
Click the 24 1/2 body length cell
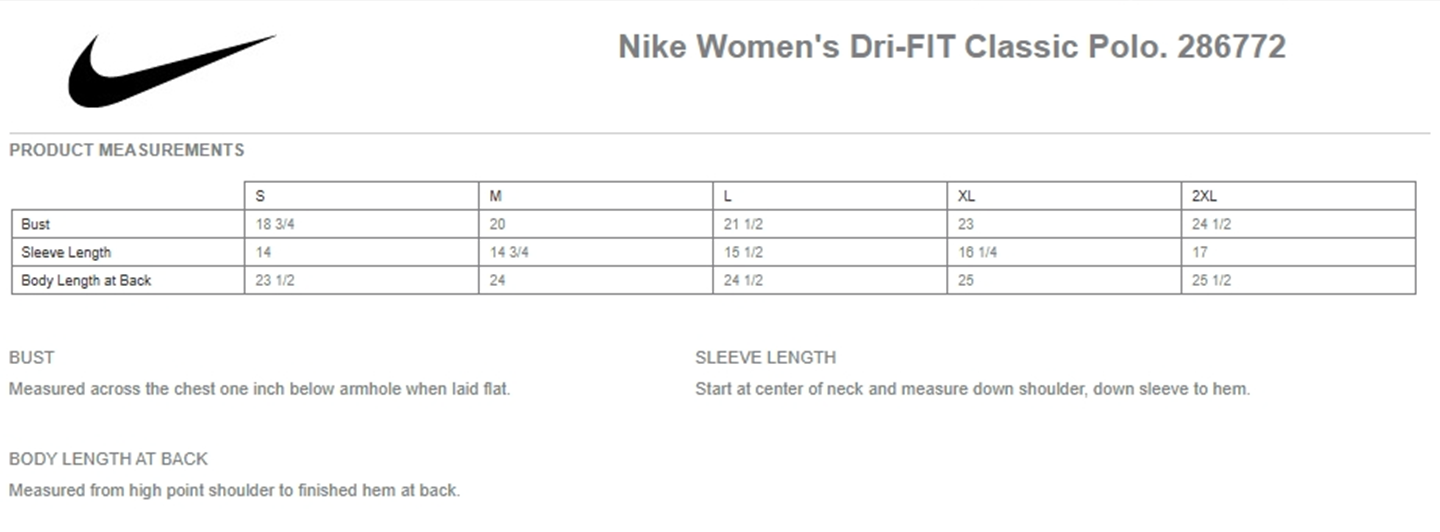click(x=830, y=280)
